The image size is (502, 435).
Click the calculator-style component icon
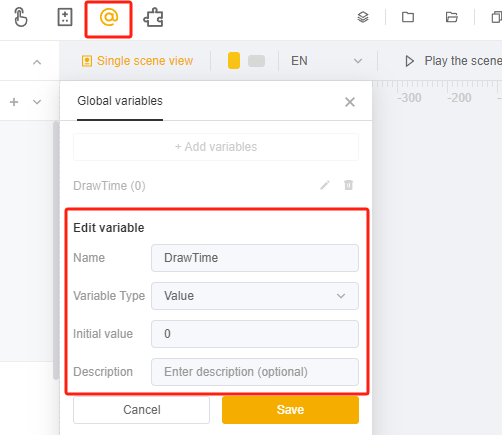[x=65, y=17]
